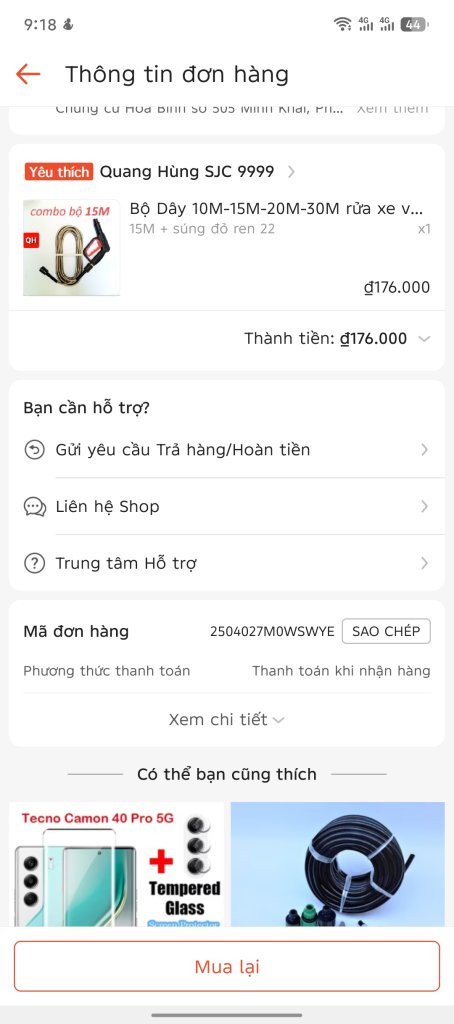Screen dimensions: 454x1024
Task: Expand Xem chi tiết order details
Action: pyautogui.click(x=227, y=720)
